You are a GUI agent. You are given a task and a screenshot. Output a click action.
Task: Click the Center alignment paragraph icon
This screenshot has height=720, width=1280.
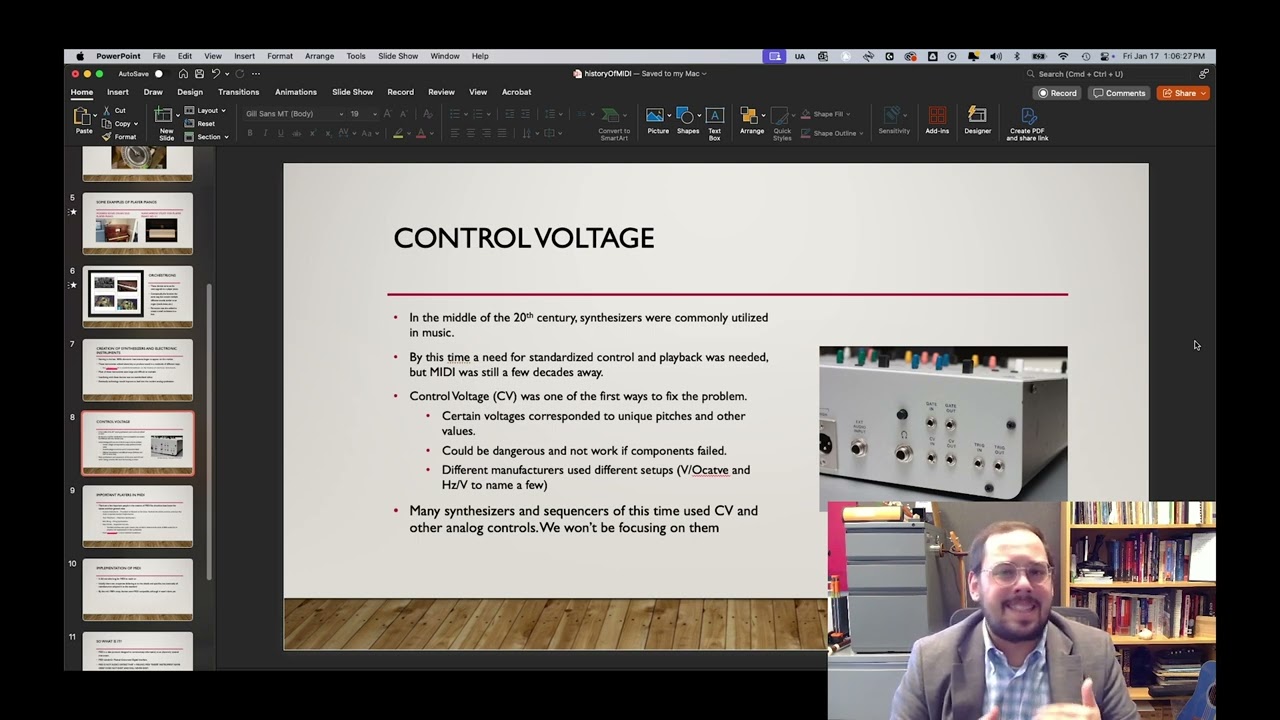point(470,133)
